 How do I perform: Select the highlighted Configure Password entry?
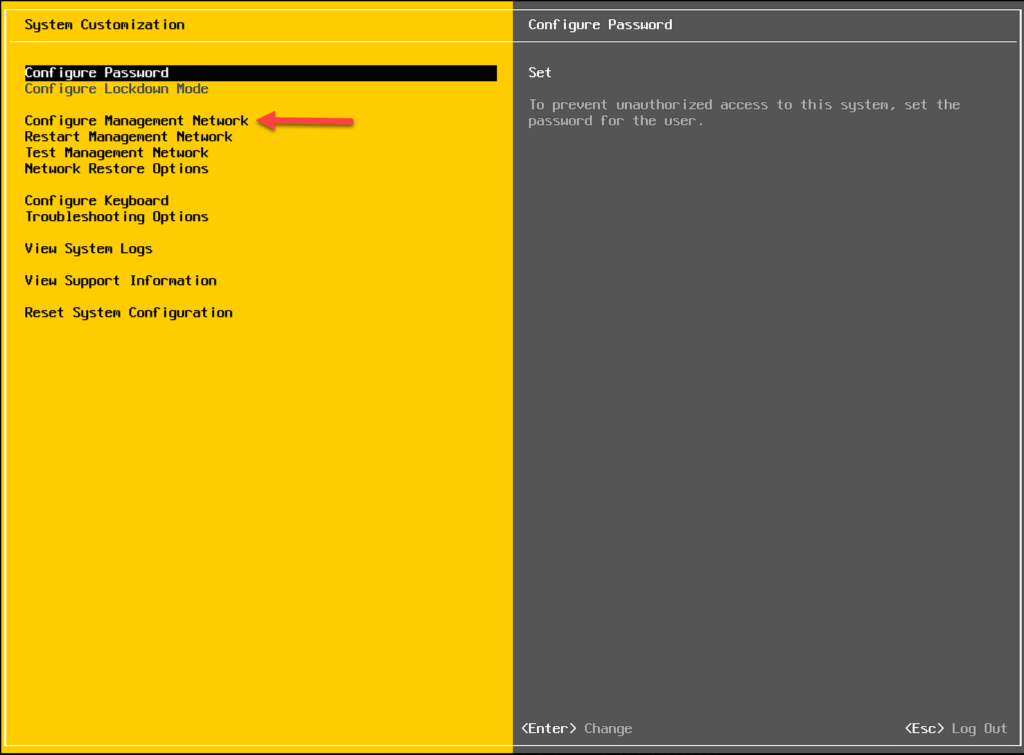97,73
